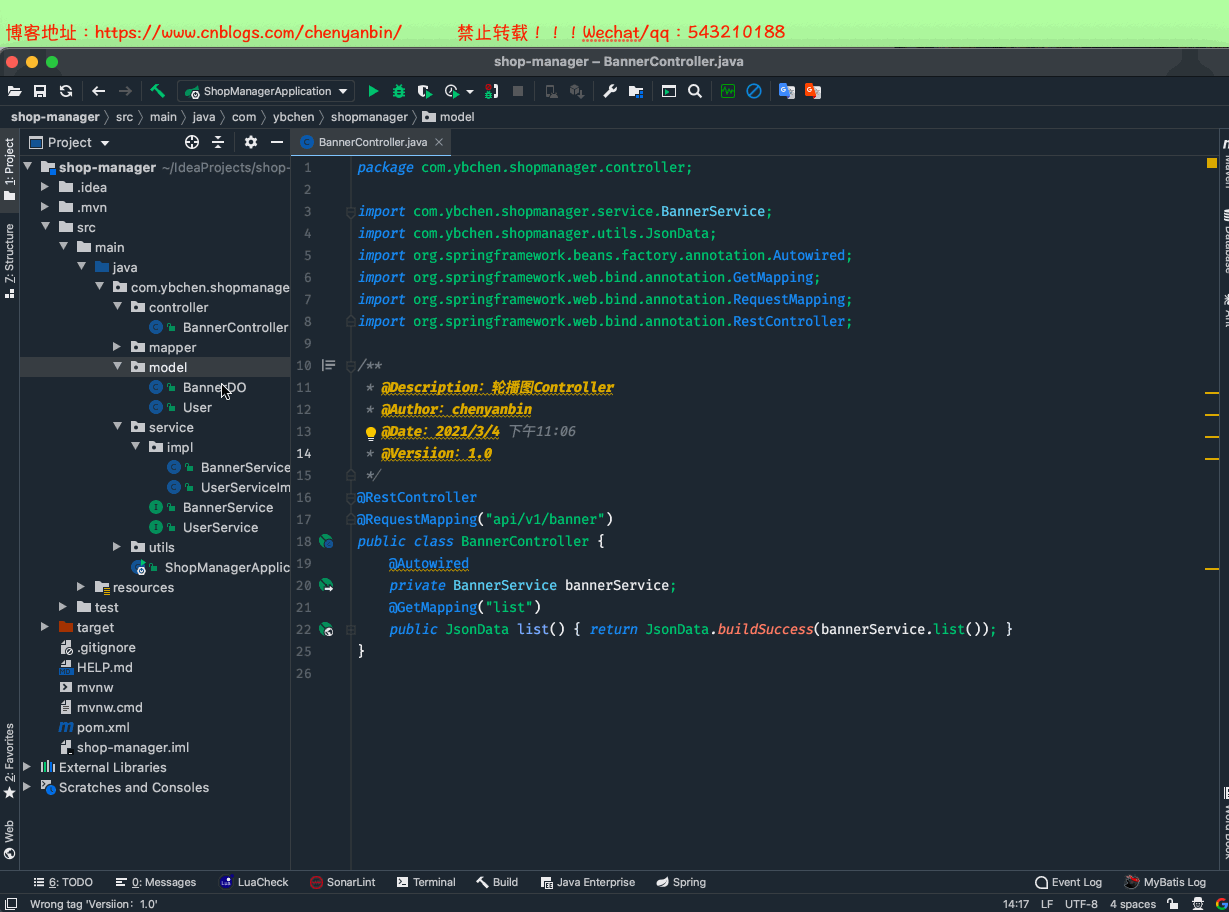Open the profiler run options dropdown arrow
Viewport: 1229px width, 912px height.
470,91
